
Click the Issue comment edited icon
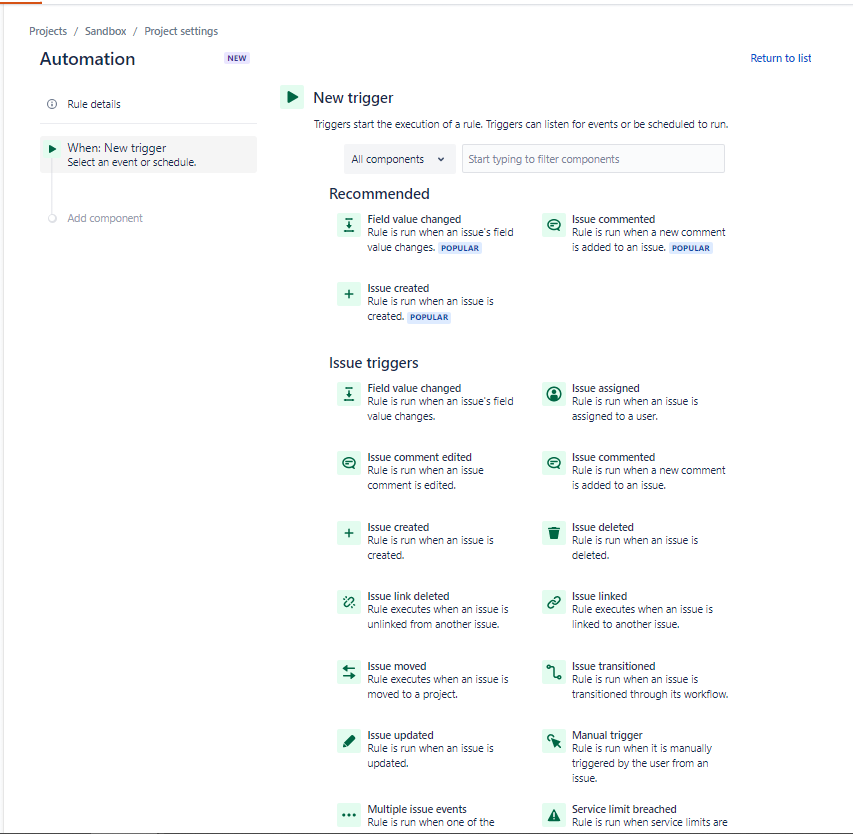tap(349, 463)
